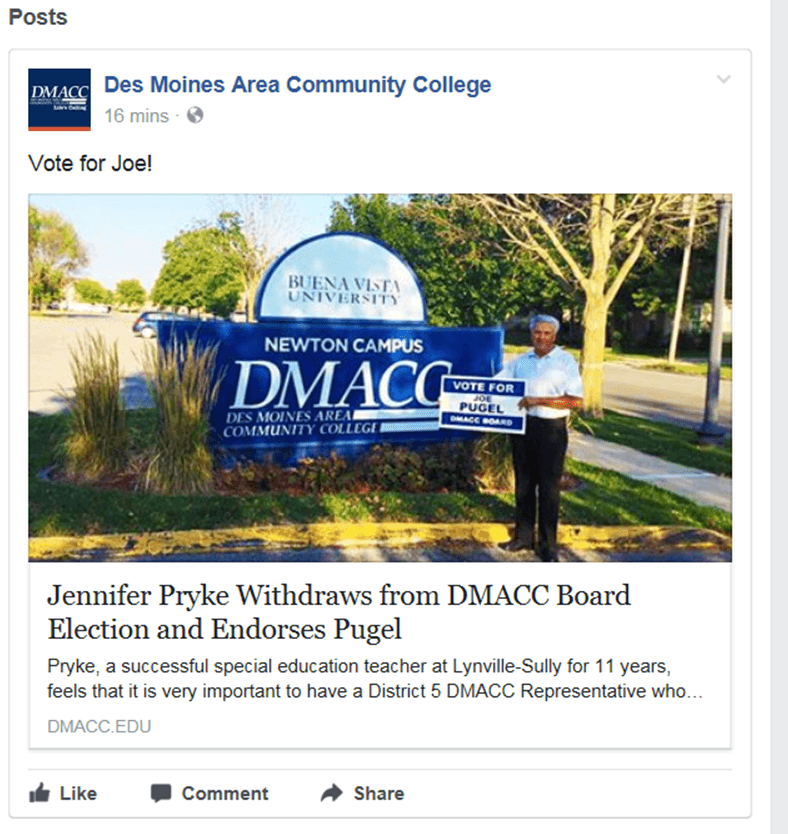
Task: Click the article description about Pryke
Action: pos(375,679)
